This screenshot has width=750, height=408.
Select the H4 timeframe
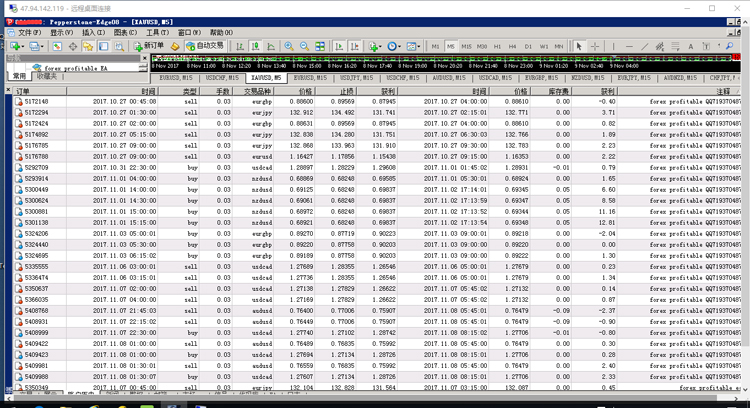[x=512, y=46]
